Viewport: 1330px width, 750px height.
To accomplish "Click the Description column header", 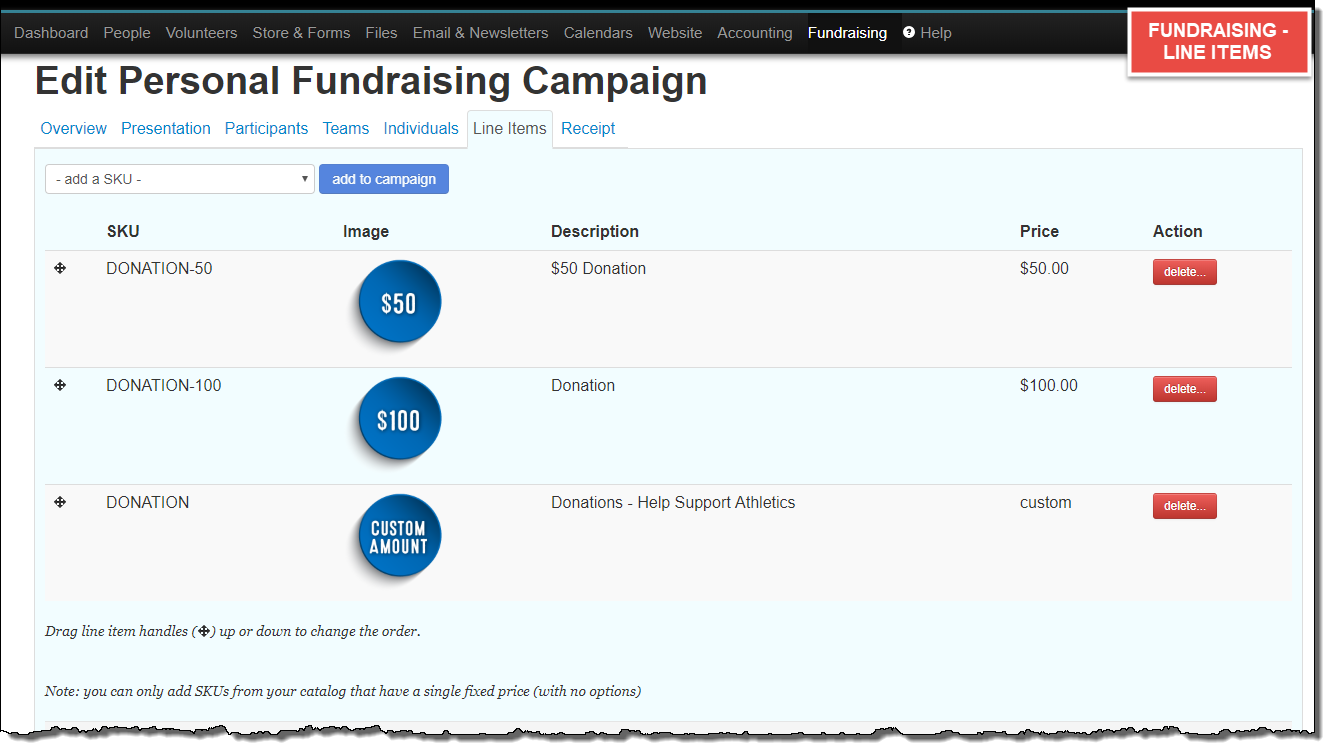I will (x=595, y=231).
